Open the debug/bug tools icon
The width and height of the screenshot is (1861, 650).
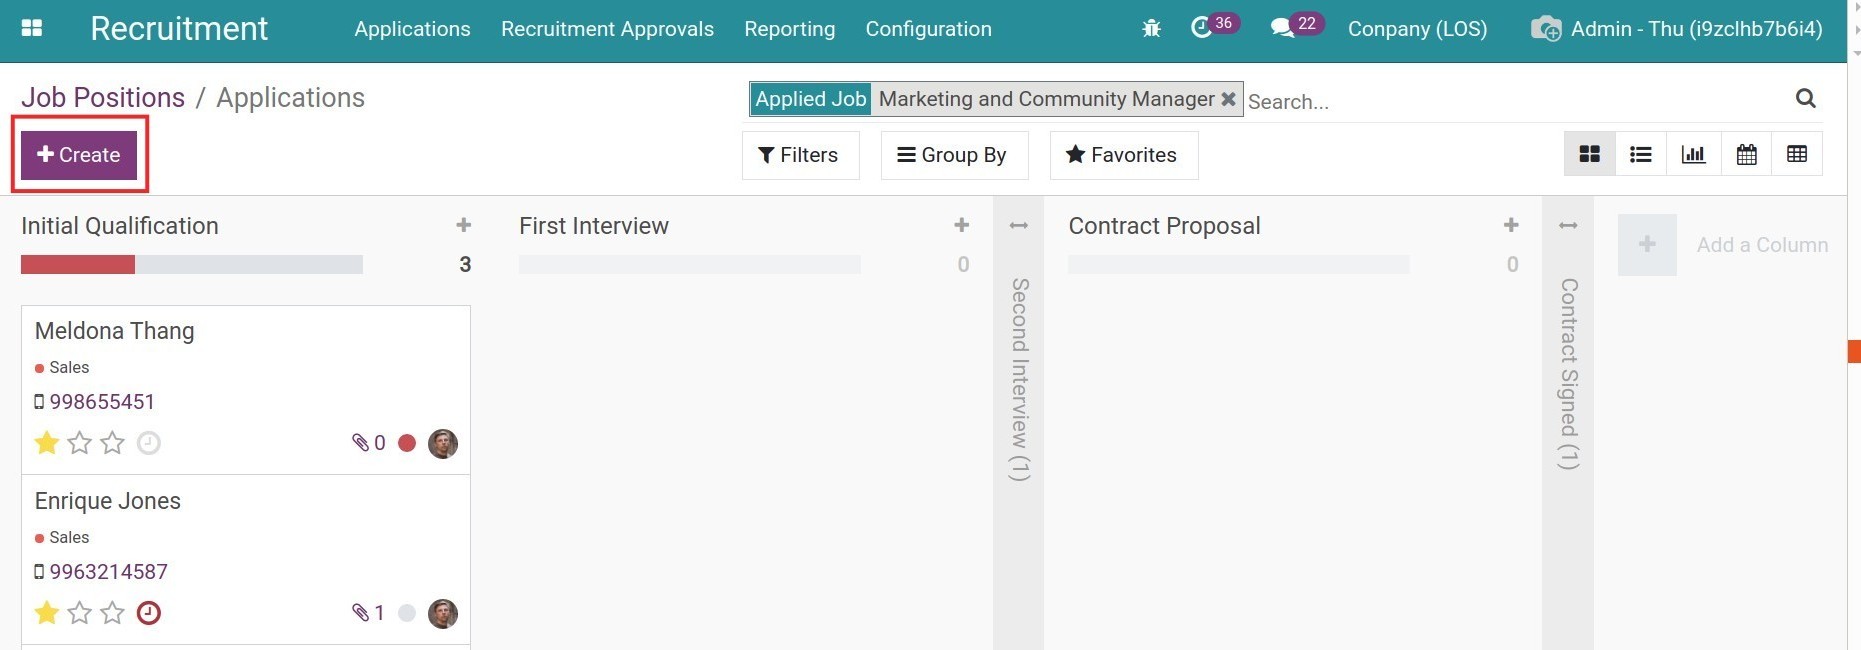1151,28
